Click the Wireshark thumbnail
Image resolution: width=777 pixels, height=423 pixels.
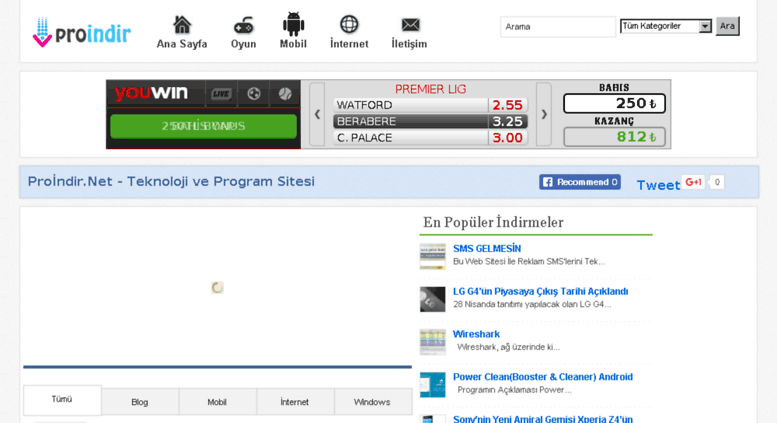433,342
